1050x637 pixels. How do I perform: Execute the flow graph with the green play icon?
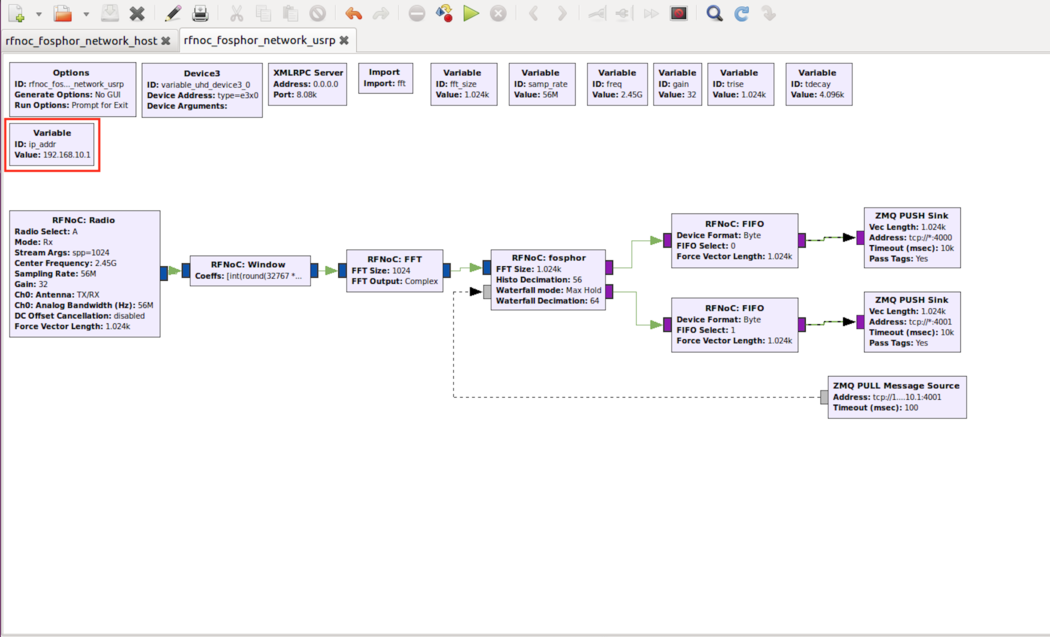point(470,14)
